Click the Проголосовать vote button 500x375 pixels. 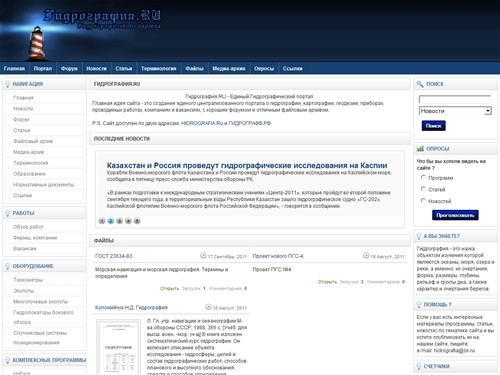coord(455,215)
